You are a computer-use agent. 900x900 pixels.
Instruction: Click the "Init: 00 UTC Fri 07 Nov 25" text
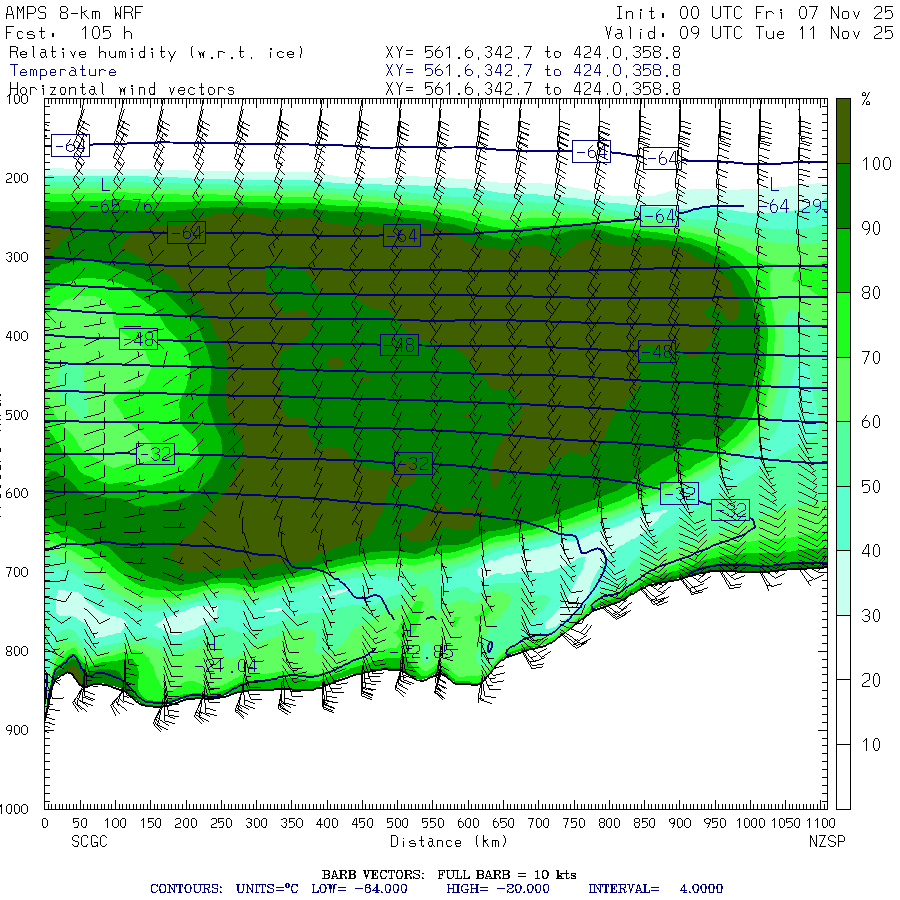pos(754,13)
